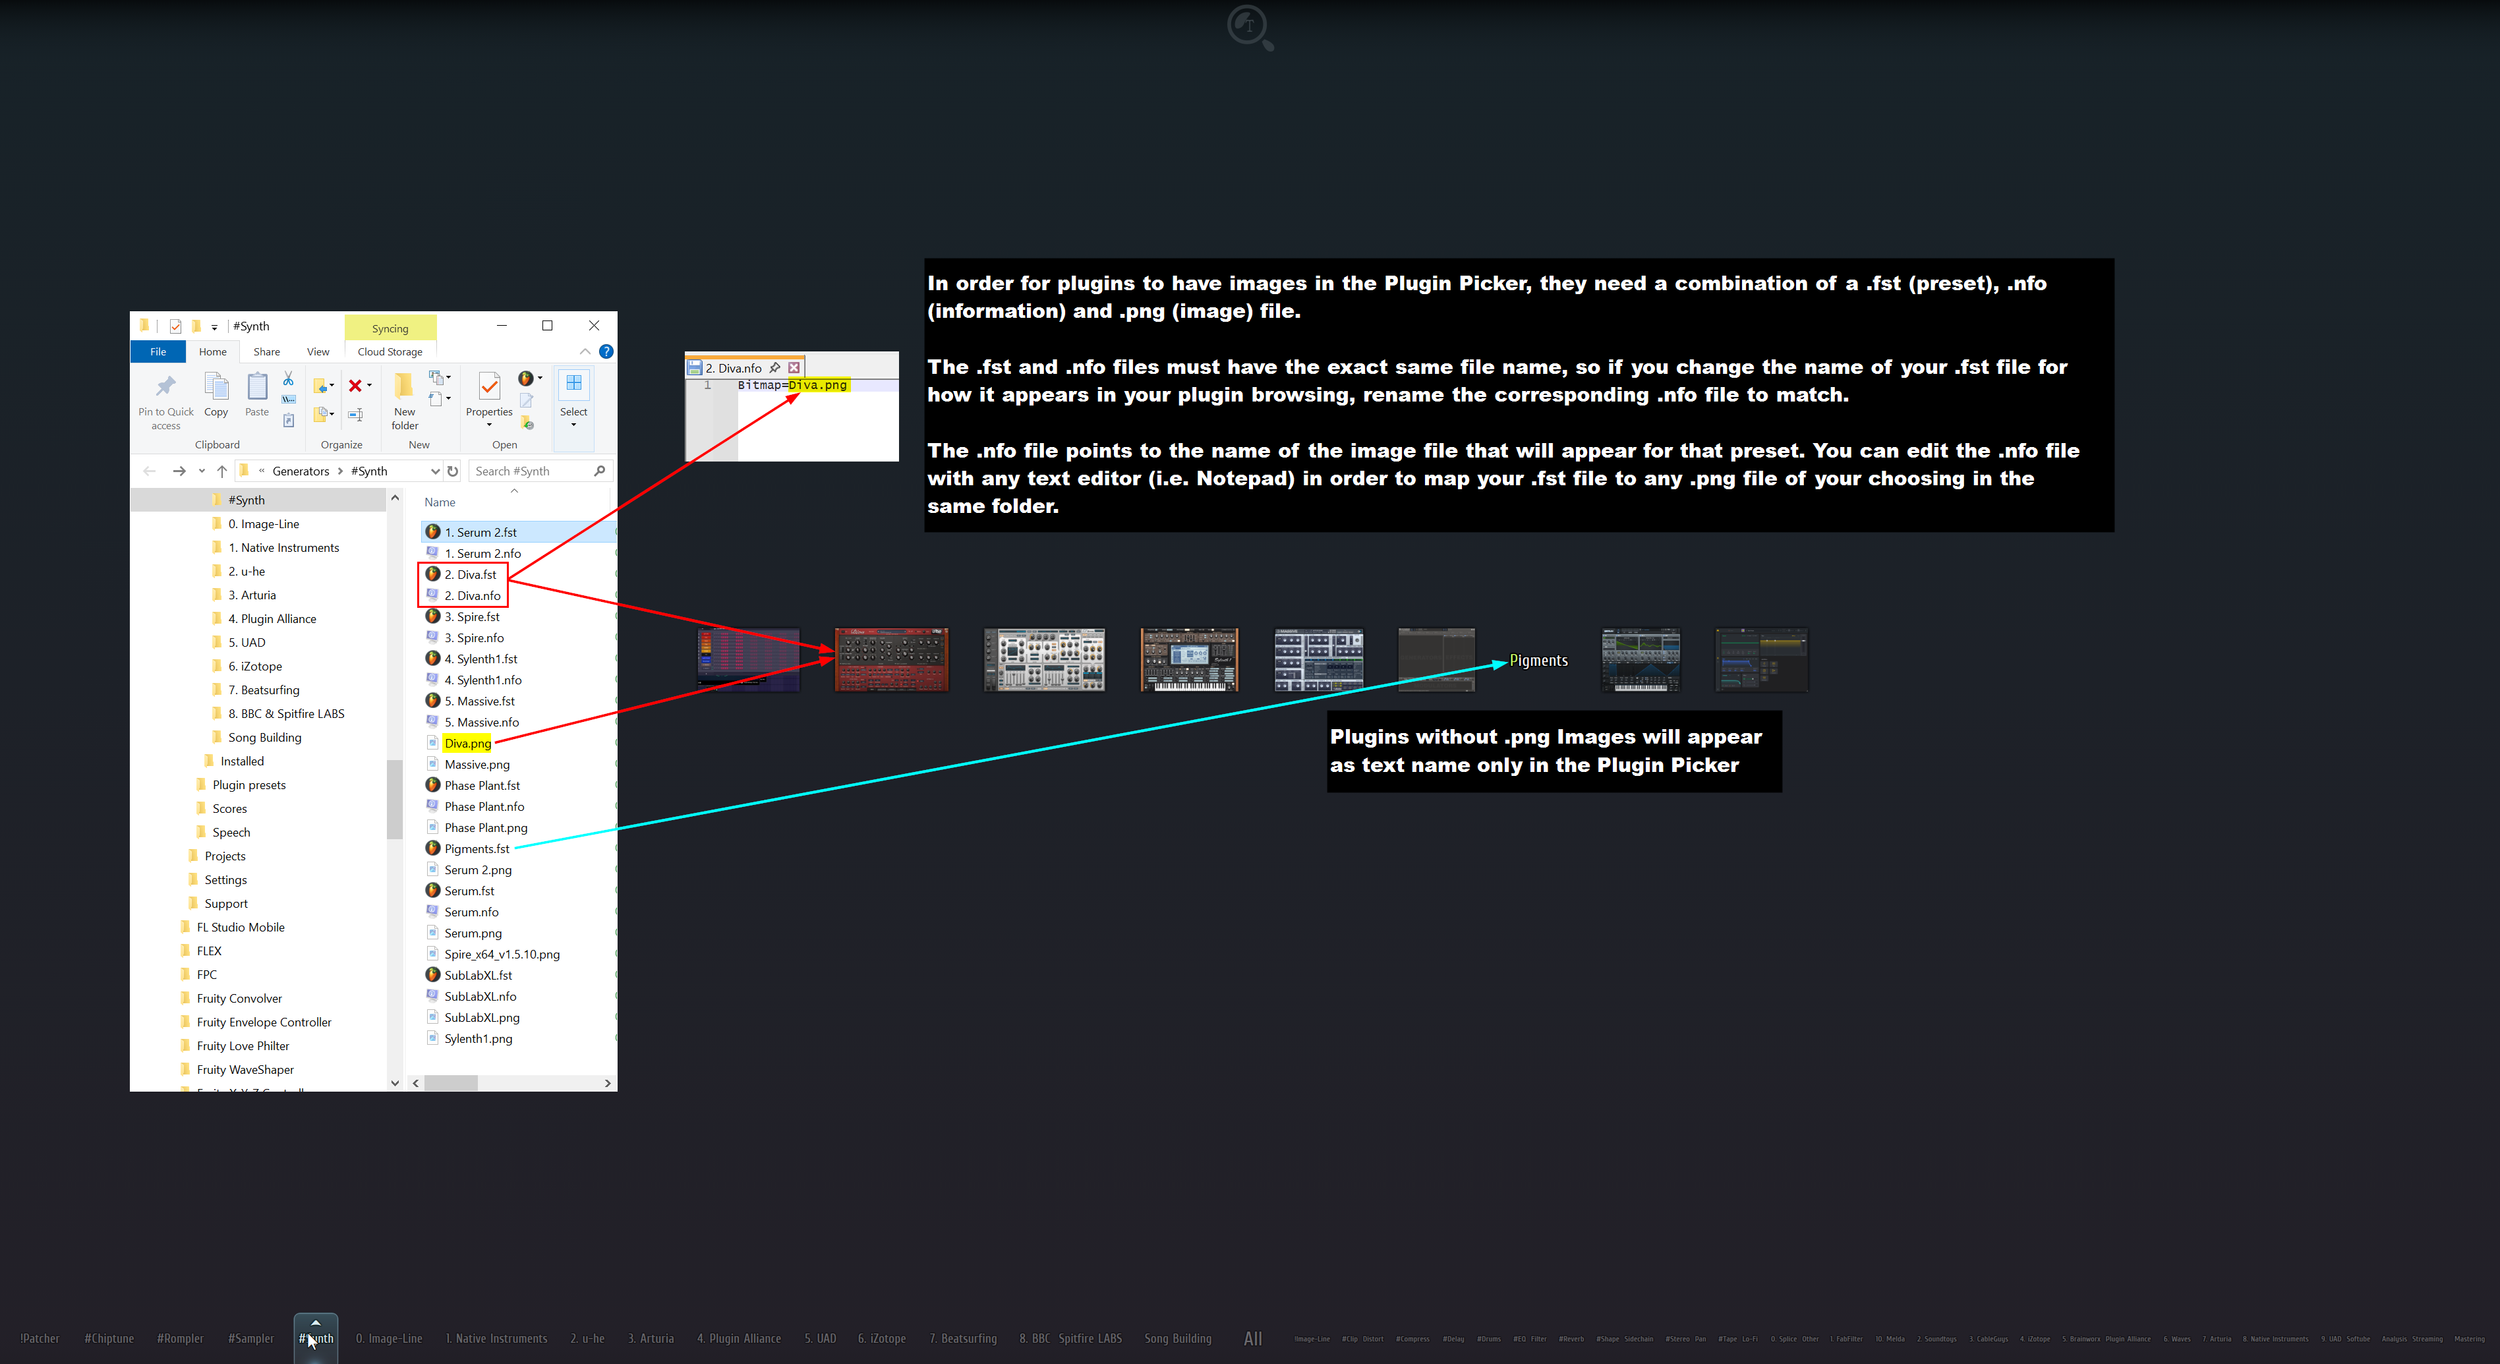The height and width of the screenshot is (1364, 2500).
Task: Select the Fruity Convolver folder
Action: click(239, 999)
